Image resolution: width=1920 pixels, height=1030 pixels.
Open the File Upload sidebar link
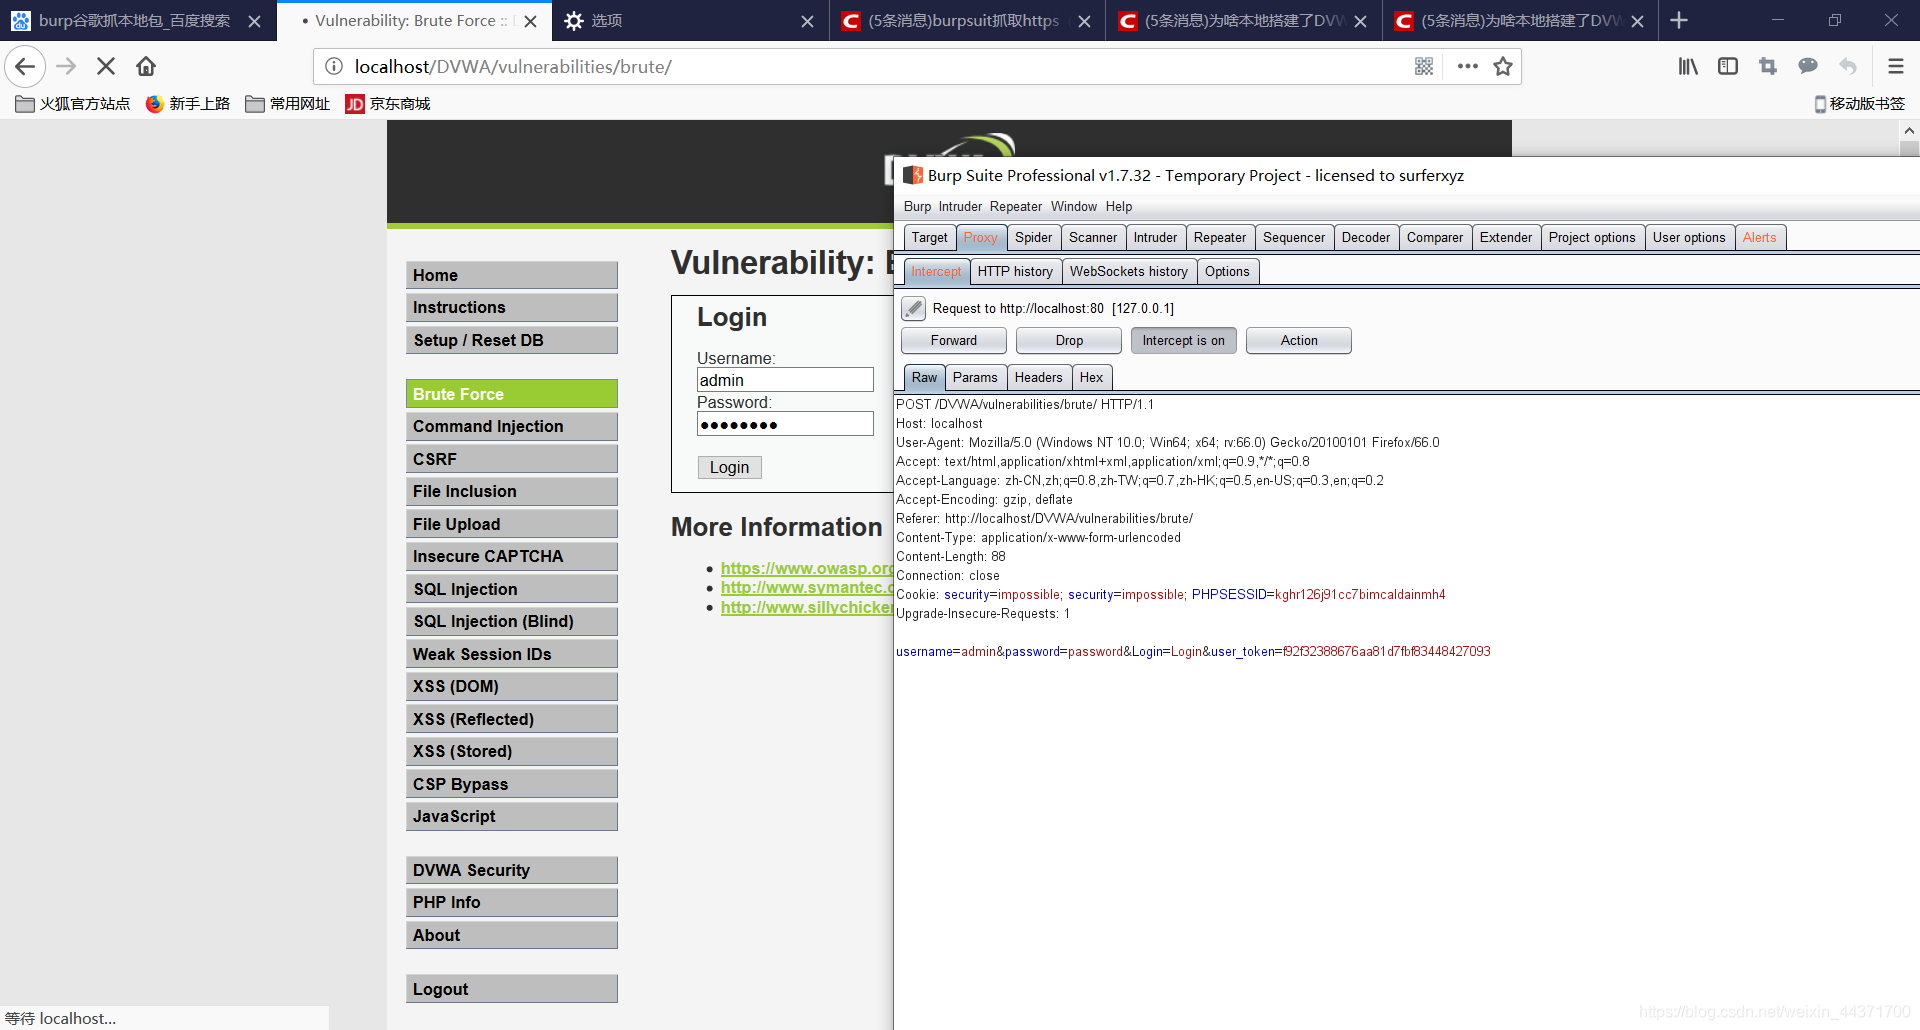pyautogui.click(x=511, y=524)
